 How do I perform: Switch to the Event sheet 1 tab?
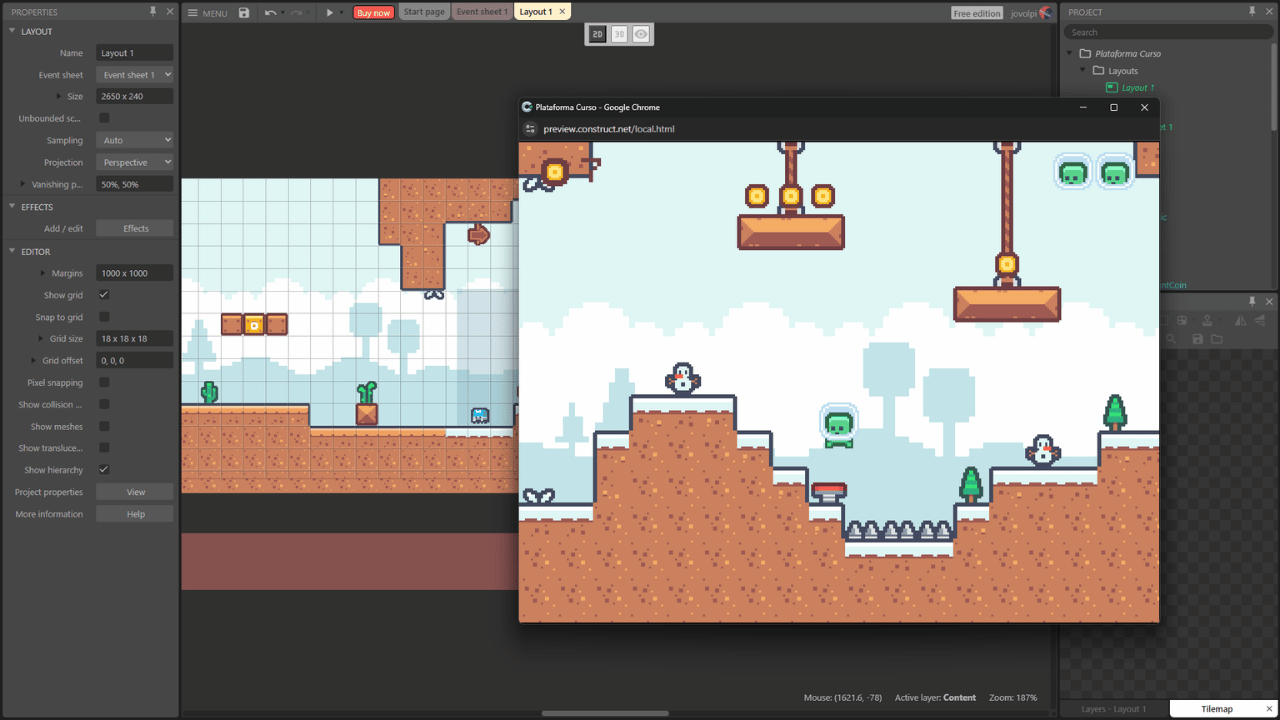point(482,12)
